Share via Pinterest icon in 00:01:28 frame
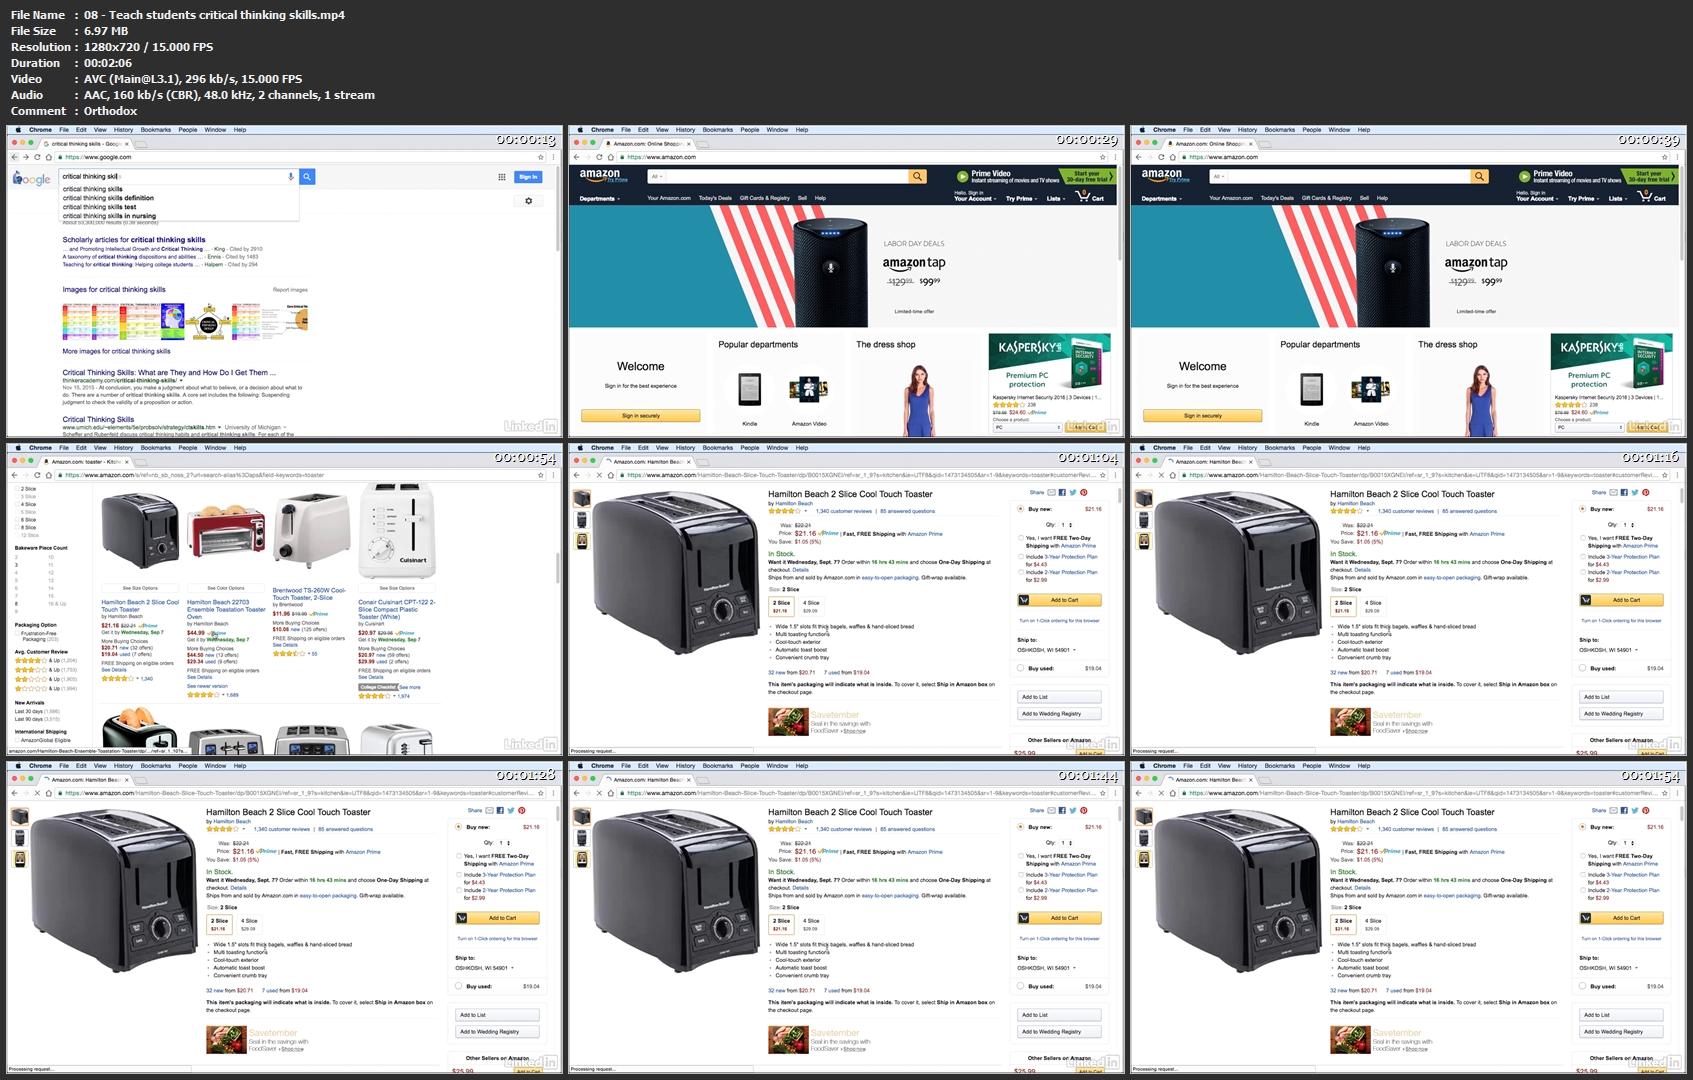 point(521,810)
